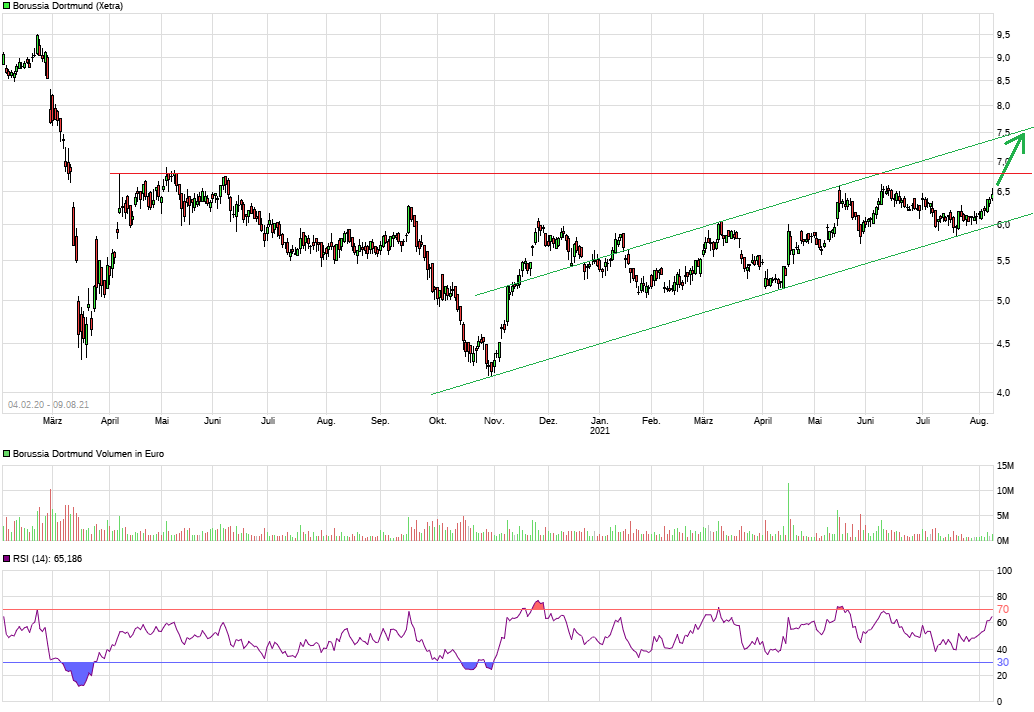The height and width of the screenshot is (712, 1034).
Task: Click the blue oversold RSI area in March 2020
Action: 79,673
